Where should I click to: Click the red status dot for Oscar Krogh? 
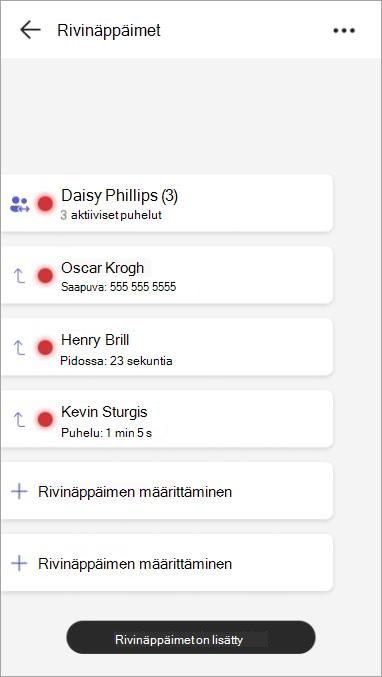(x=45, y=275)
